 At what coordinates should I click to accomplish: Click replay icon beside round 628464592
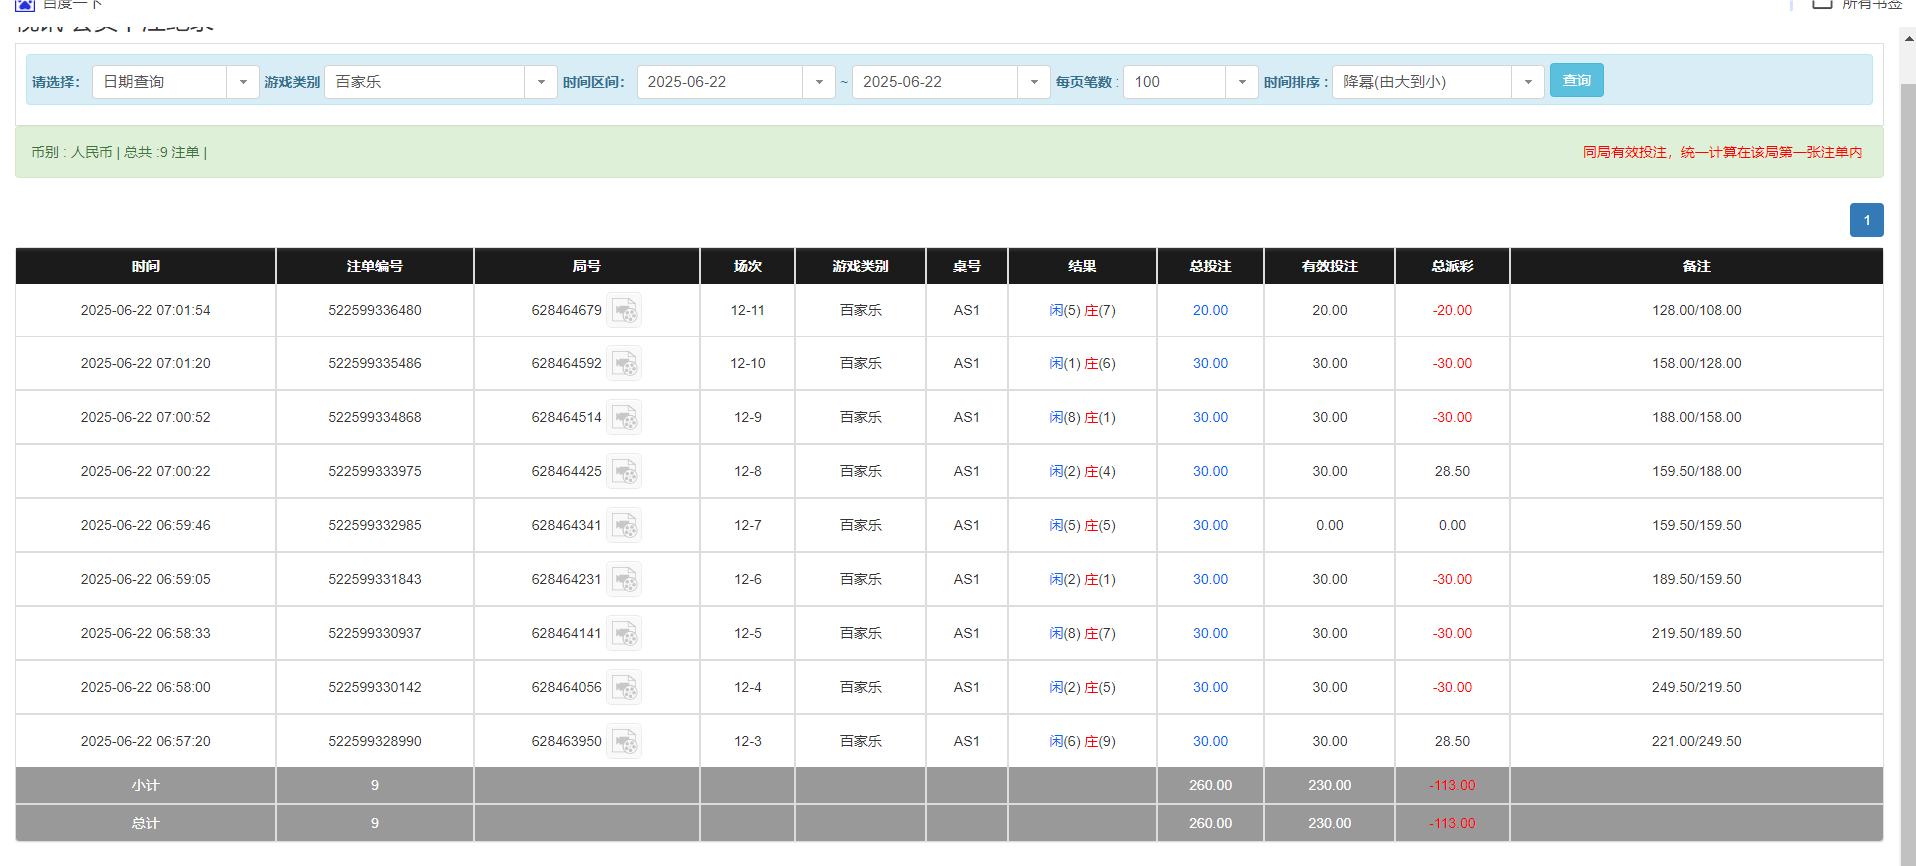624,364
